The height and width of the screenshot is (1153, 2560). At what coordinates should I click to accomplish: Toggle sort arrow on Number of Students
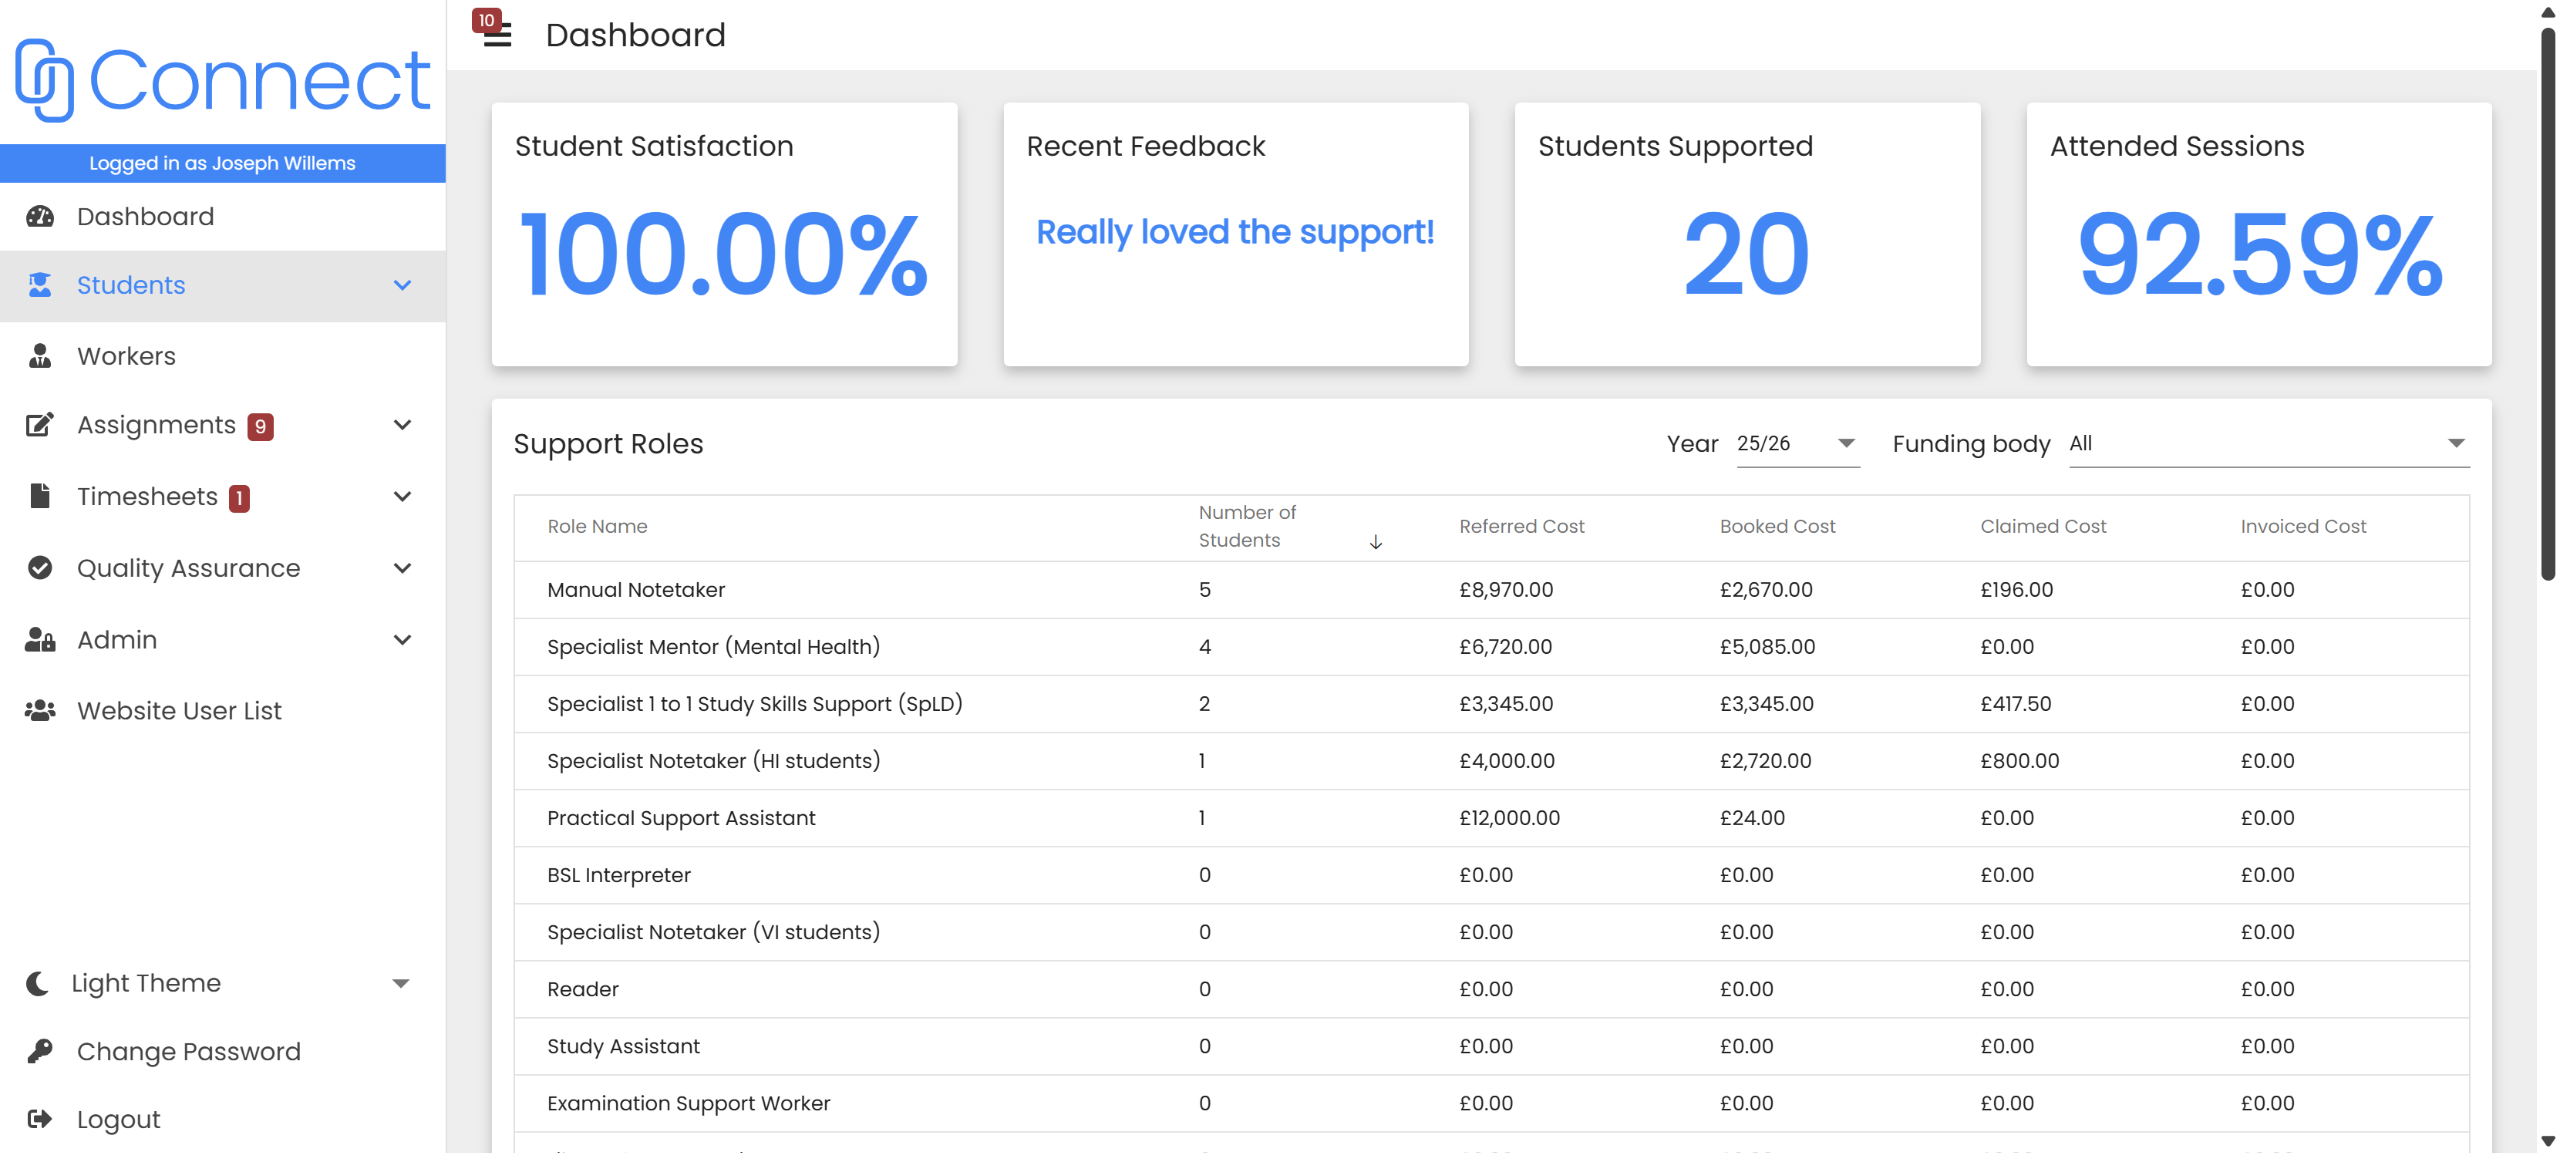pyautogui.click(x=1375, y=542)
